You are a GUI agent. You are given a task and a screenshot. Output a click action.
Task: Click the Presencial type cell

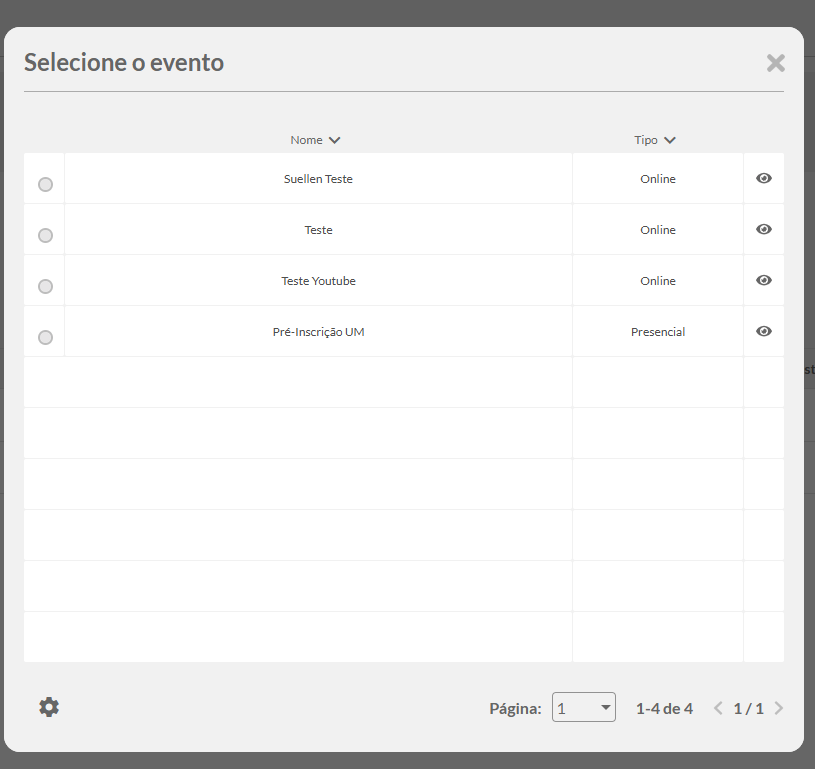(x=658, y=332)
